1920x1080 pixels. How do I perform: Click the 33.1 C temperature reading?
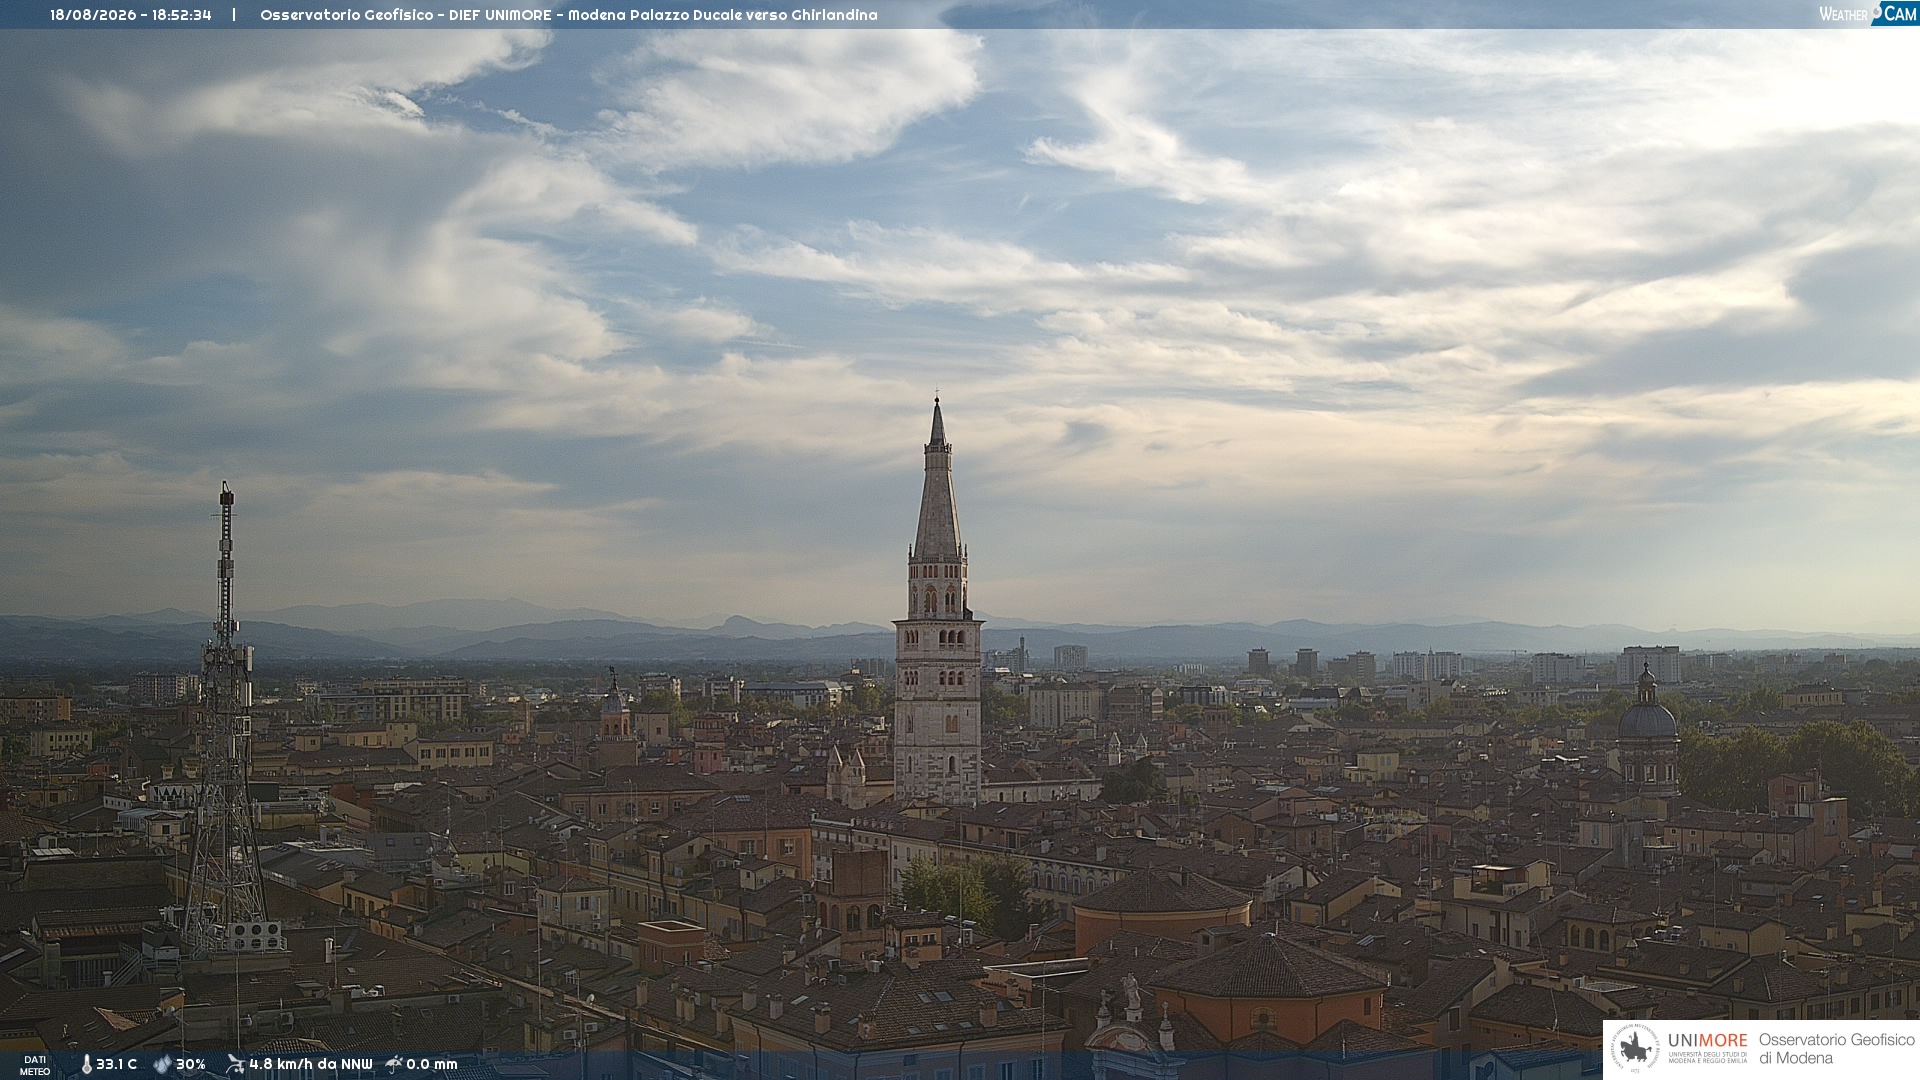click(x=116, y=1065)
